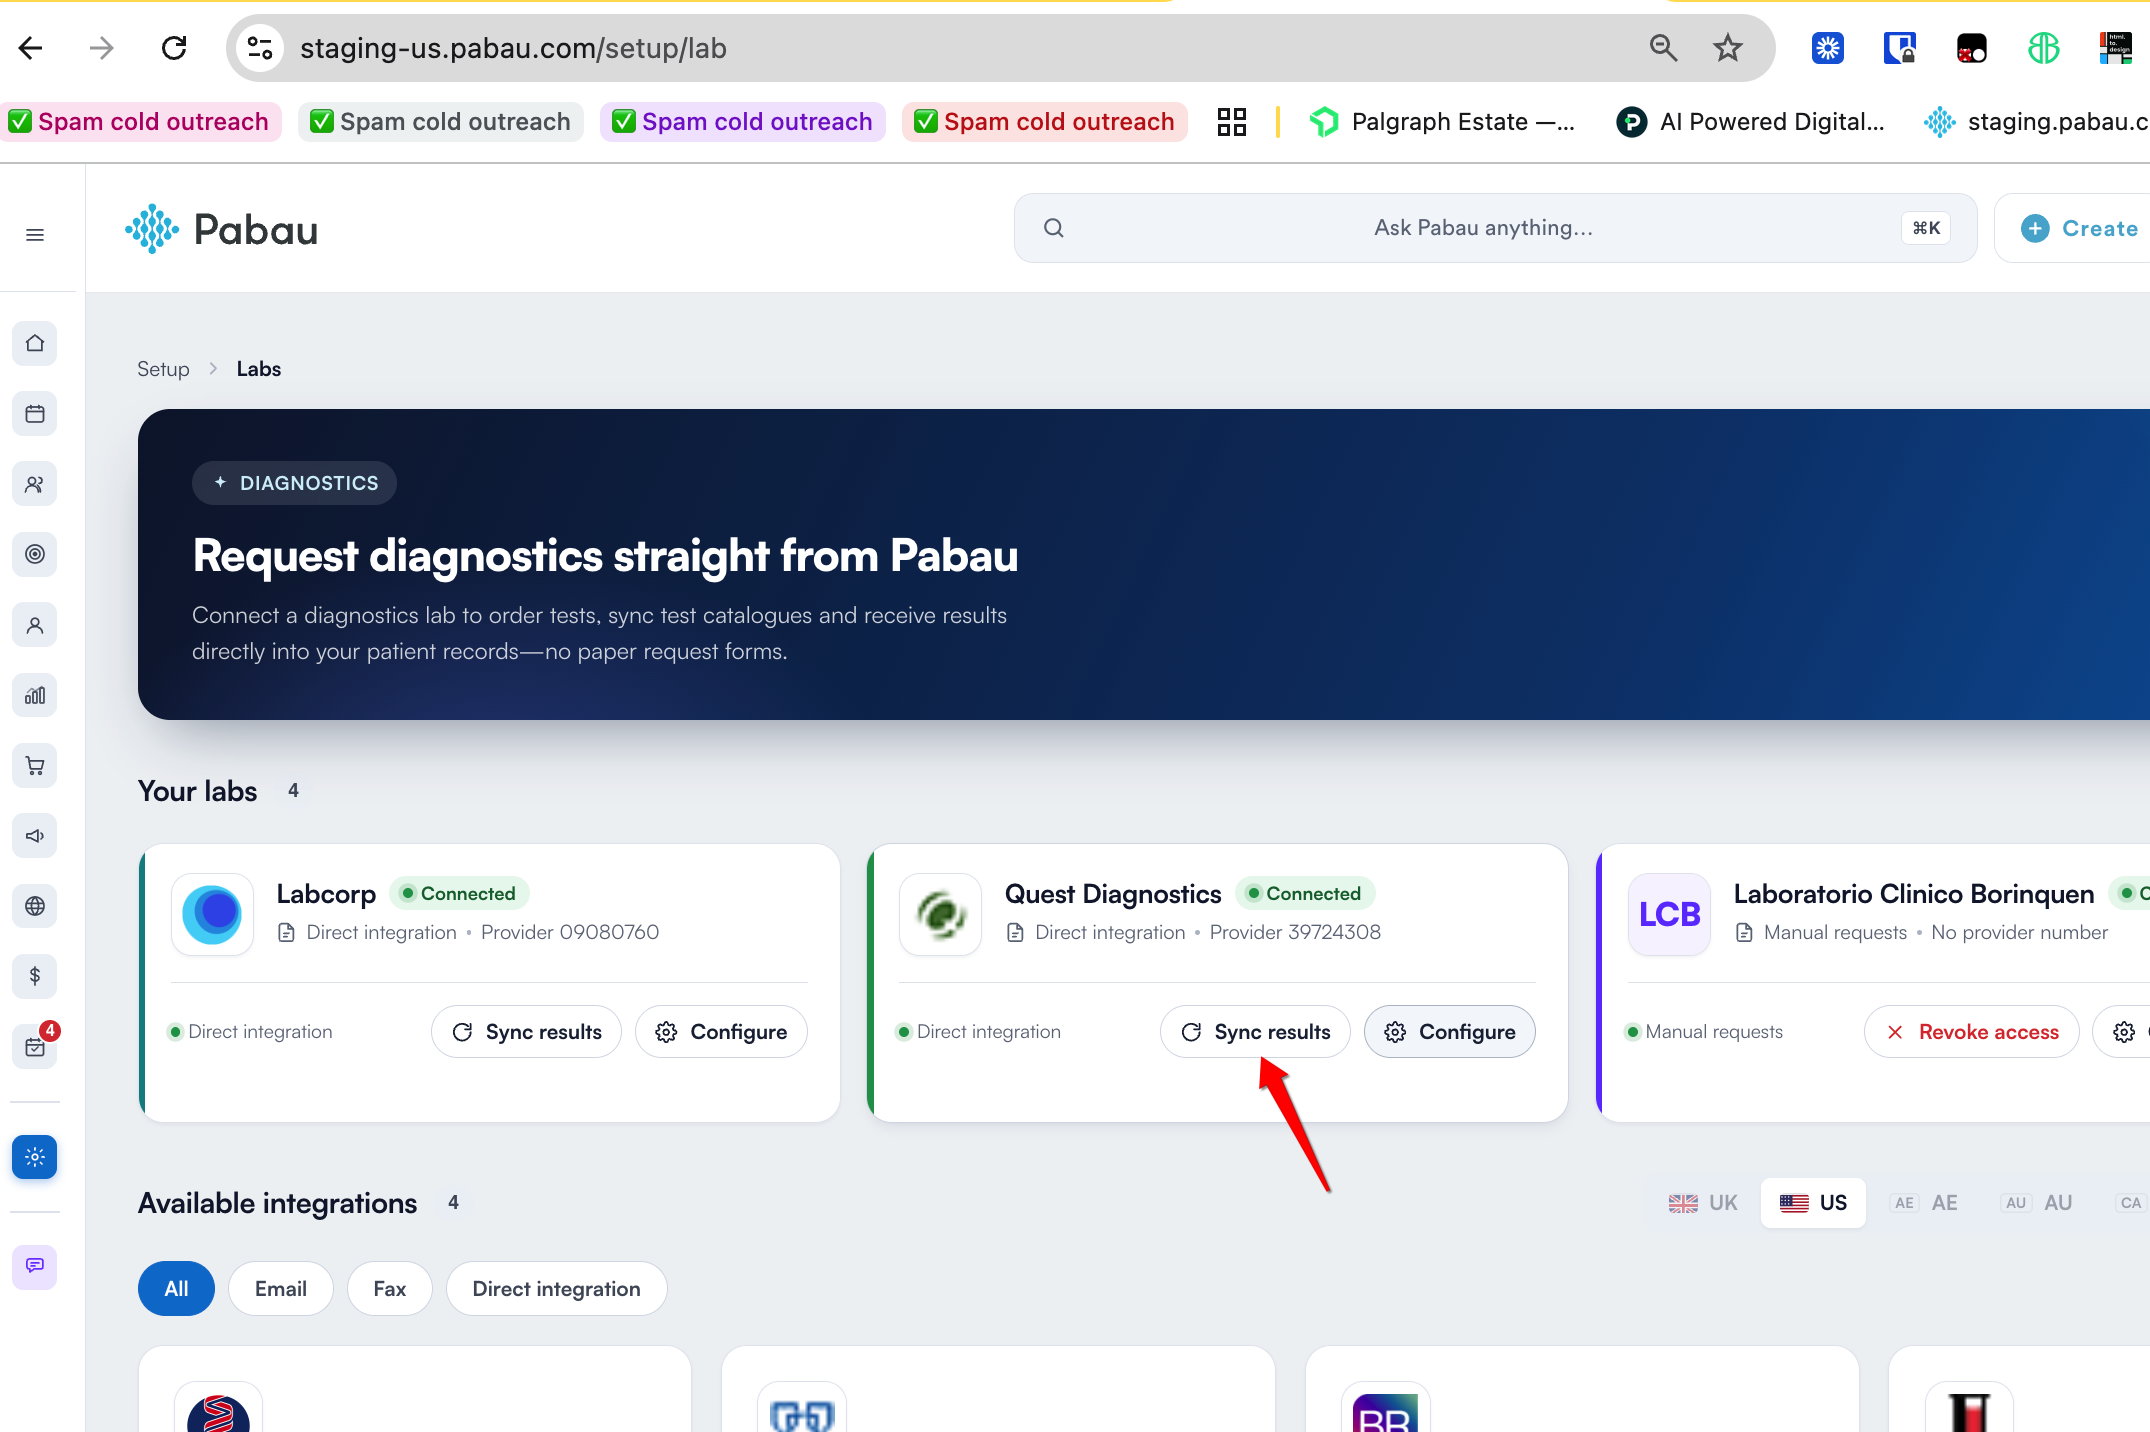Reload the current page
The height and width of the screenshot is (1432, 2150).
[174, 48]
